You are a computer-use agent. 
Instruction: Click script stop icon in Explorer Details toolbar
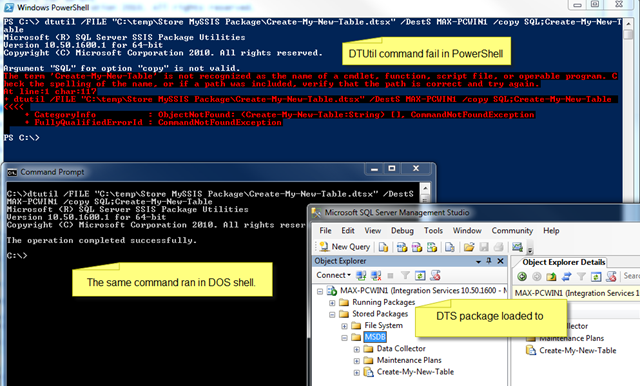tap(611, 277)
